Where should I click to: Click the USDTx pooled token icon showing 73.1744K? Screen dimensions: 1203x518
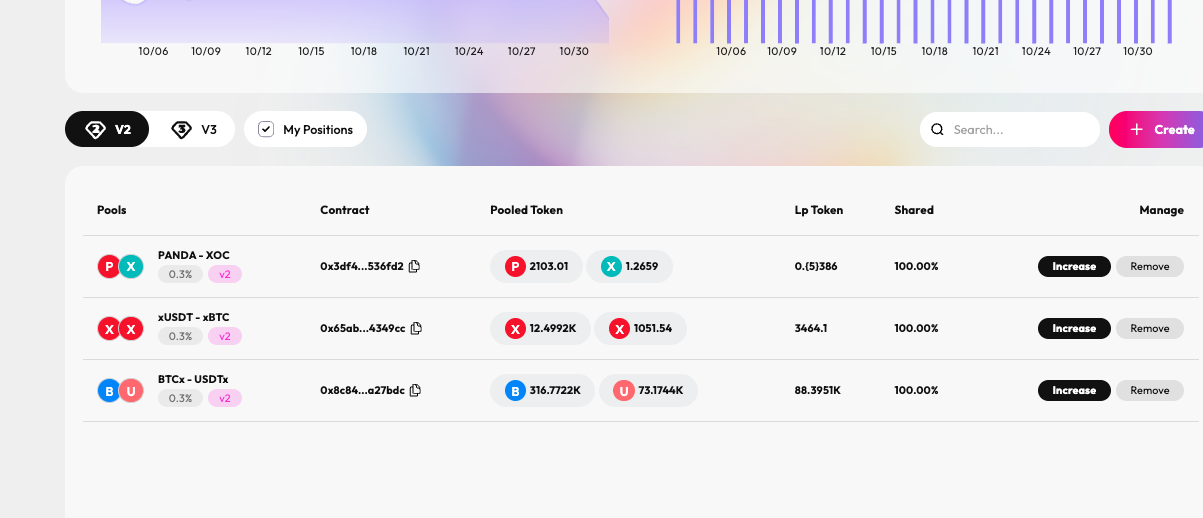(624, 390)
